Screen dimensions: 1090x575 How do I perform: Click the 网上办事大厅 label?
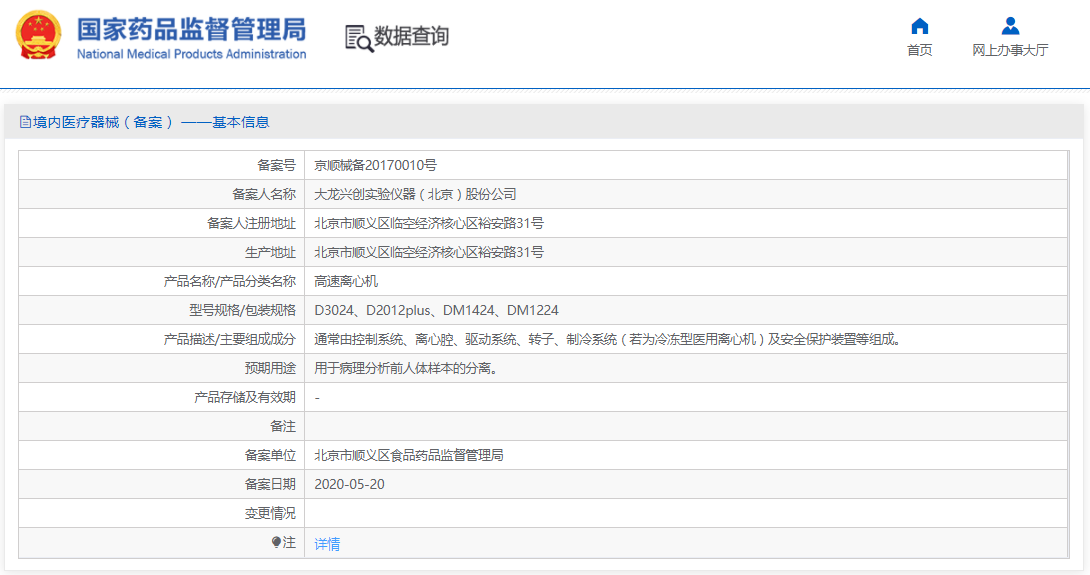point(1010,50)
